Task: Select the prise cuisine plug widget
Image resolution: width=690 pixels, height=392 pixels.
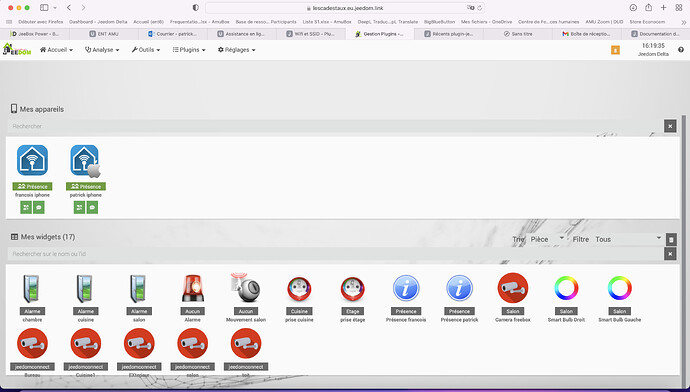Action: click(299, 289)
